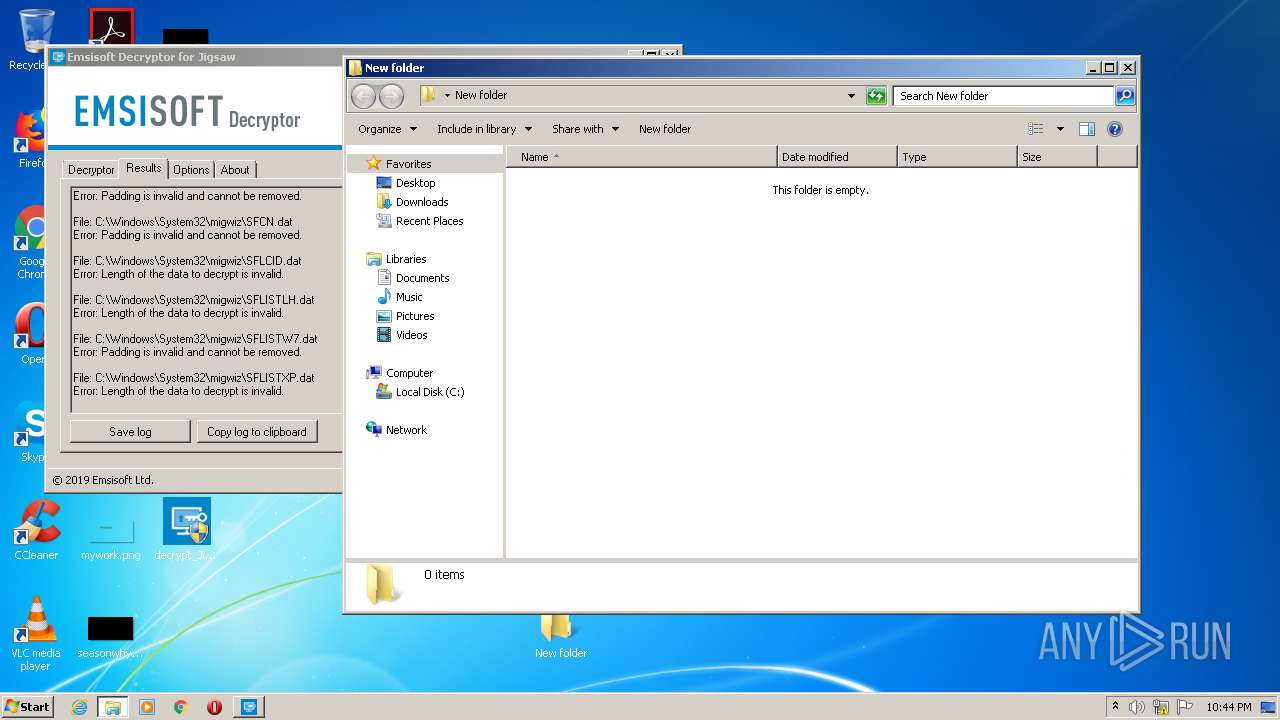
Task: Click New folder toolbar button
Action: tap(665, 129)
